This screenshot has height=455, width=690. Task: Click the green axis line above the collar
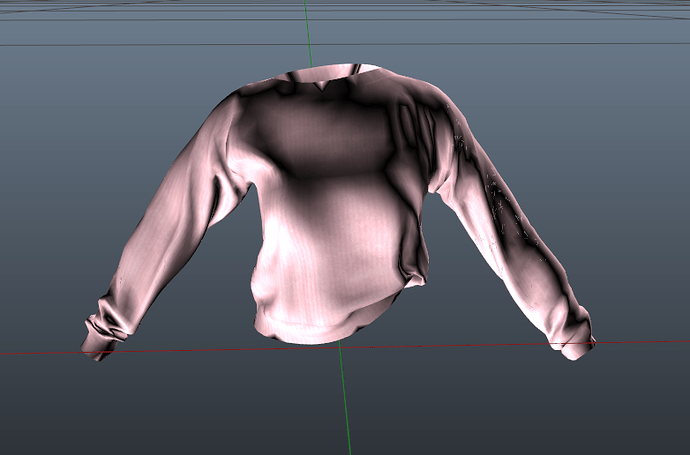point(308,33)
